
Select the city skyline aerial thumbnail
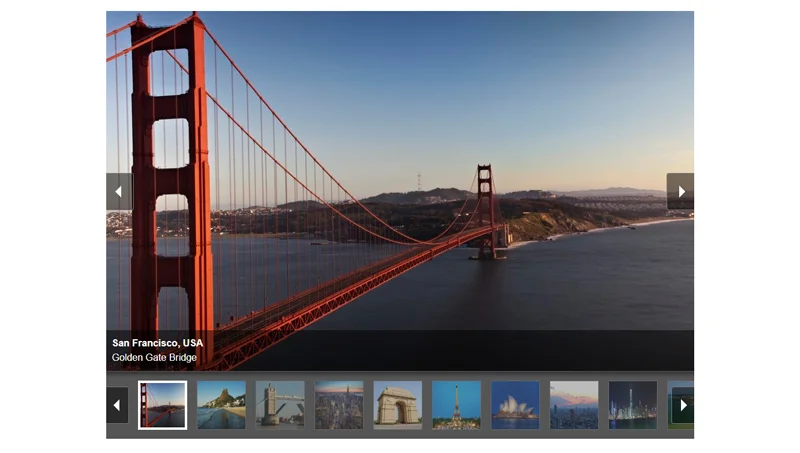click(339, 405)
